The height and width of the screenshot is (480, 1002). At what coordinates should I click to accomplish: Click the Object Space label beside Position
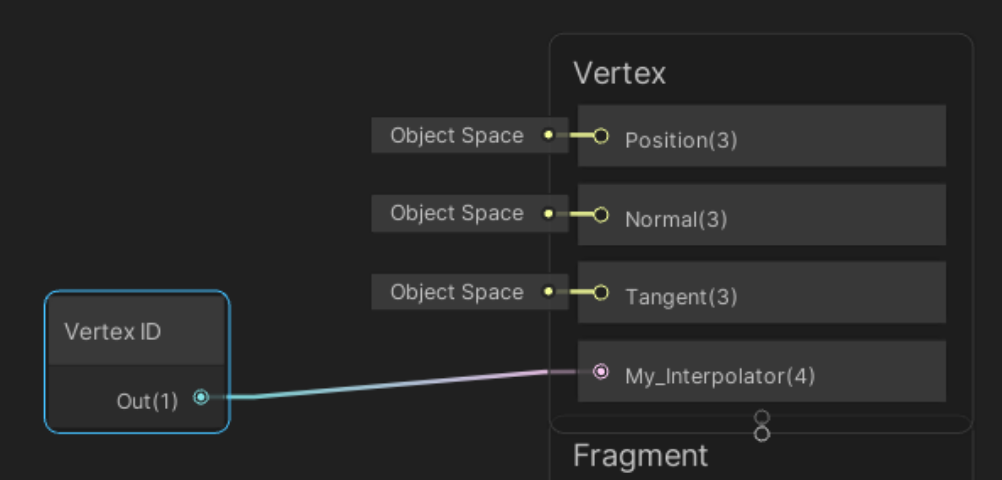pyautogui.click(x=456, y=135)
